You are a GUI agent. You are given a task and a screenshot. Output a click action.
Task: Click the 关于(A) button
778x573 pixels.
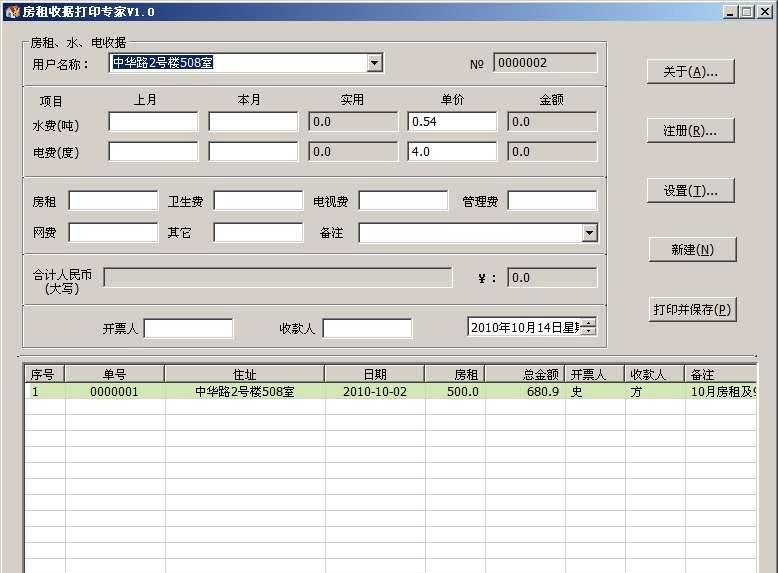691,71
